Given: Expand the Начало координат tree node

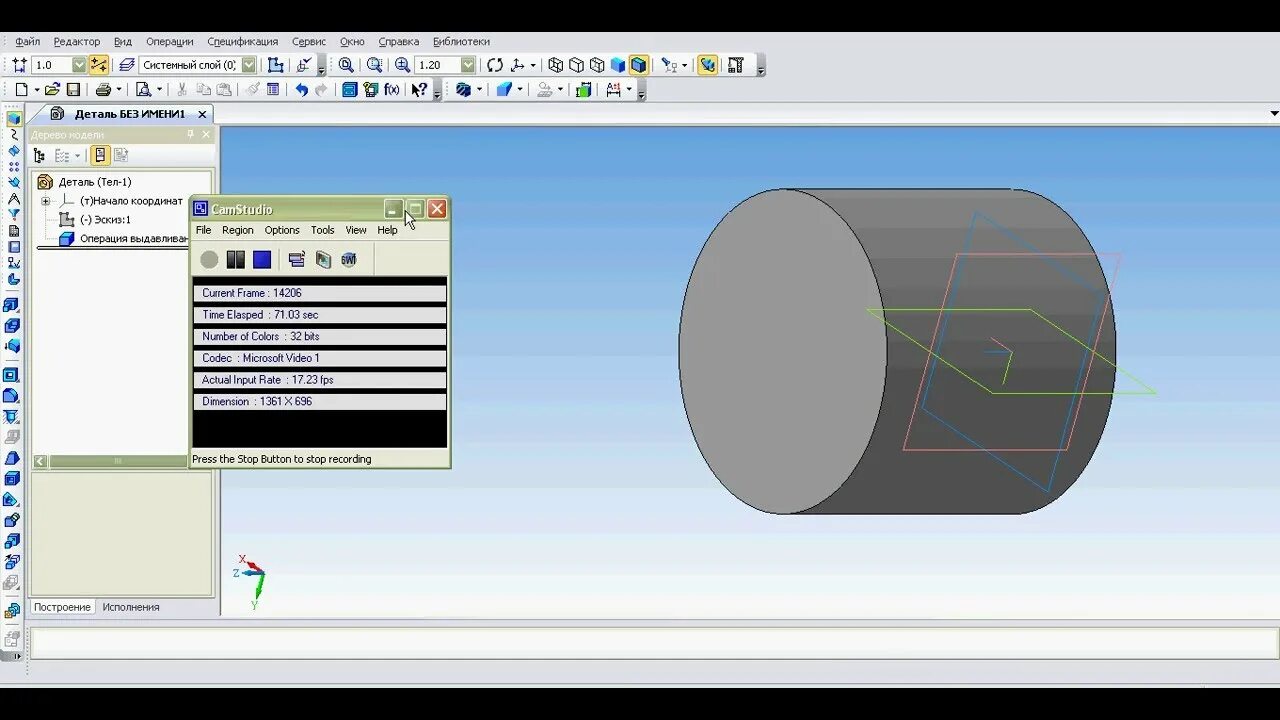Looking at the screenshot, I should [45, 201].
